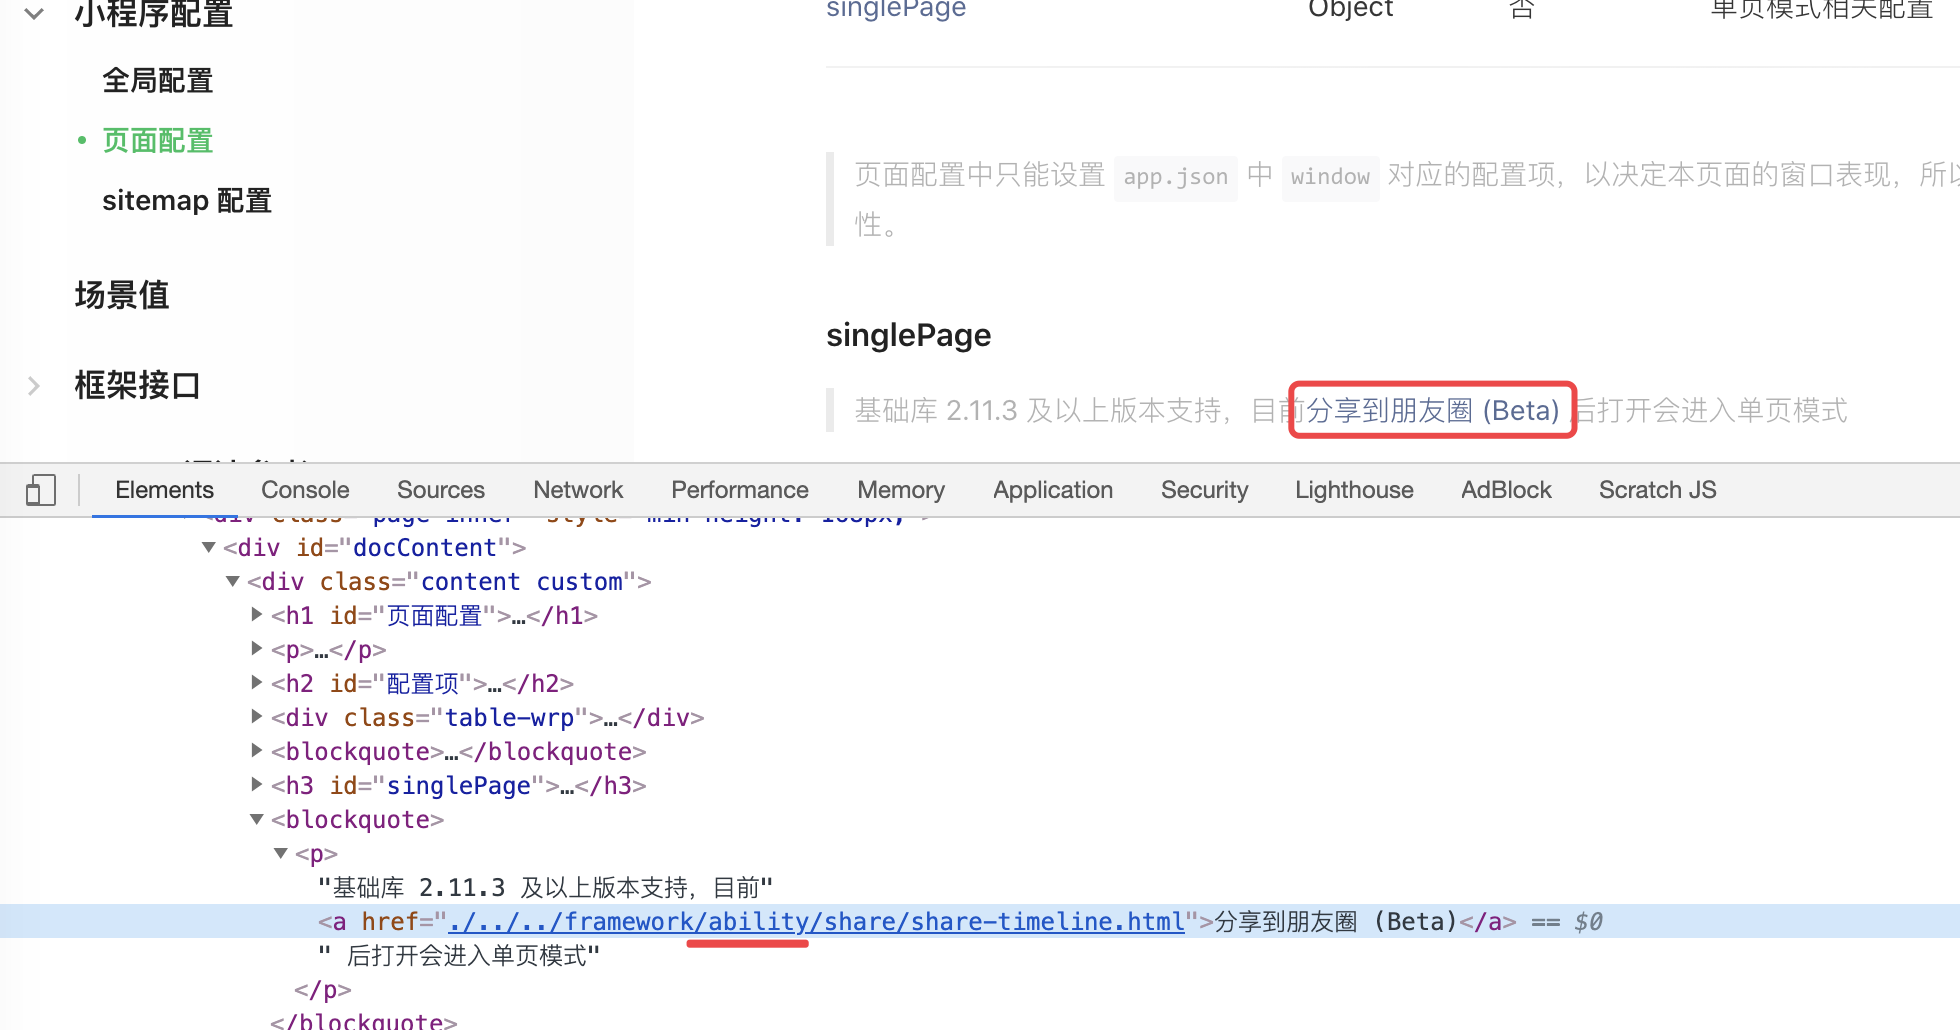Expand the 框架接口 sidebar section chevron

[34, 386]
